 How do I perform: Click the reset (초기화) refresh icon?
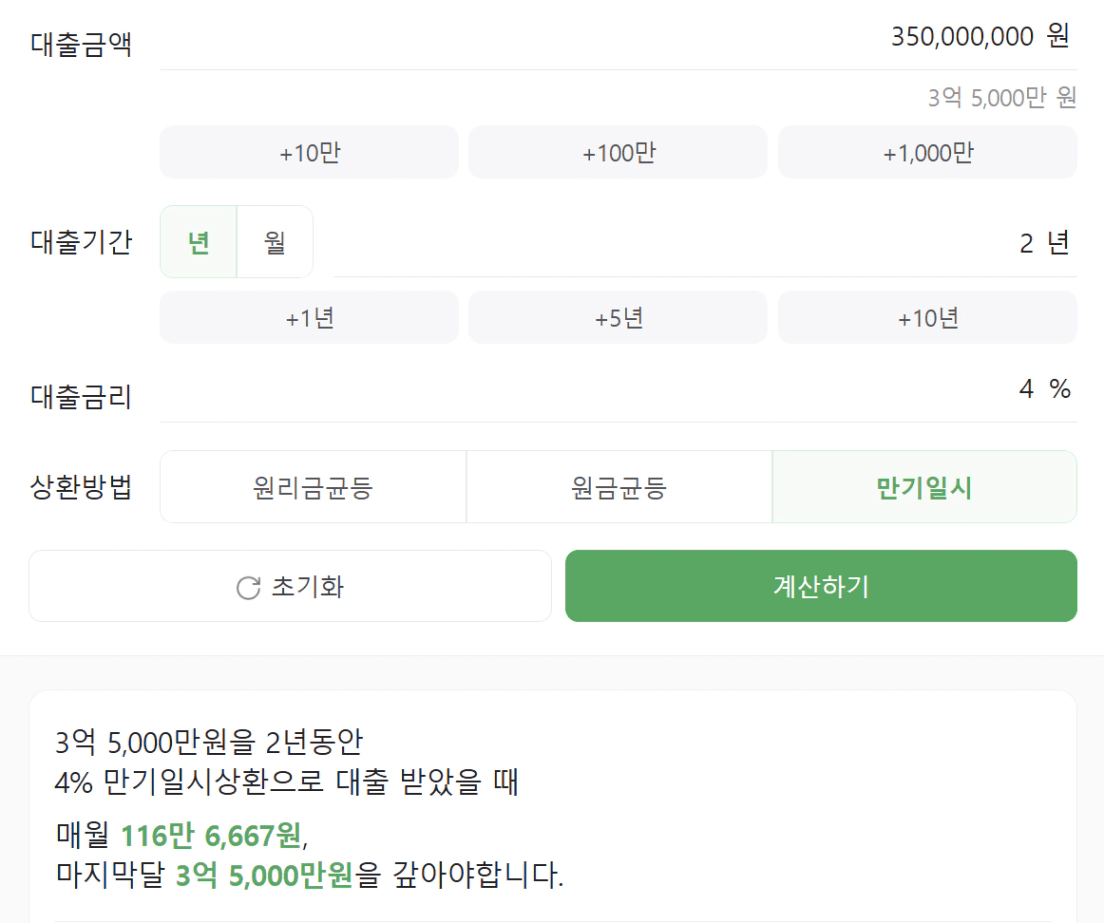pyautogui.click(x=248, y=587)
